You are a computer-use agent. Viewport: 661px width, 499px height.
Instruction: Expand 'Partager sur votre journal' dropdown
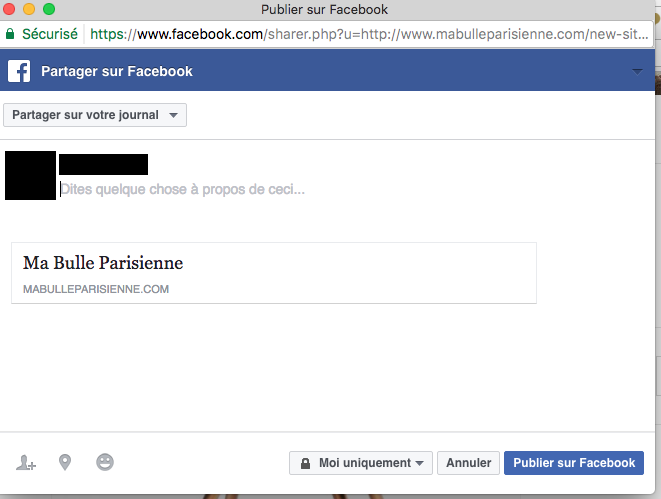(x=95, y=115)
